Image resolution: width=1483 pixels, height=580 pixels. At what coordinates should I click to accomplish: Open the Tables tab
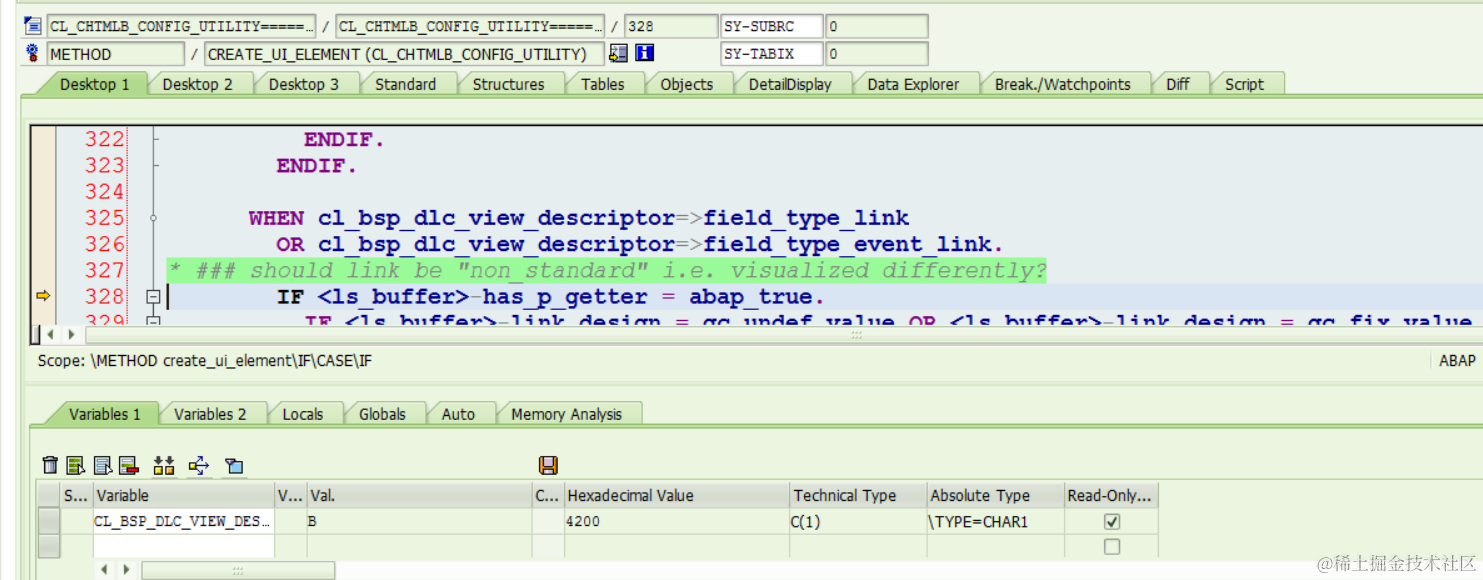(602, 84)
